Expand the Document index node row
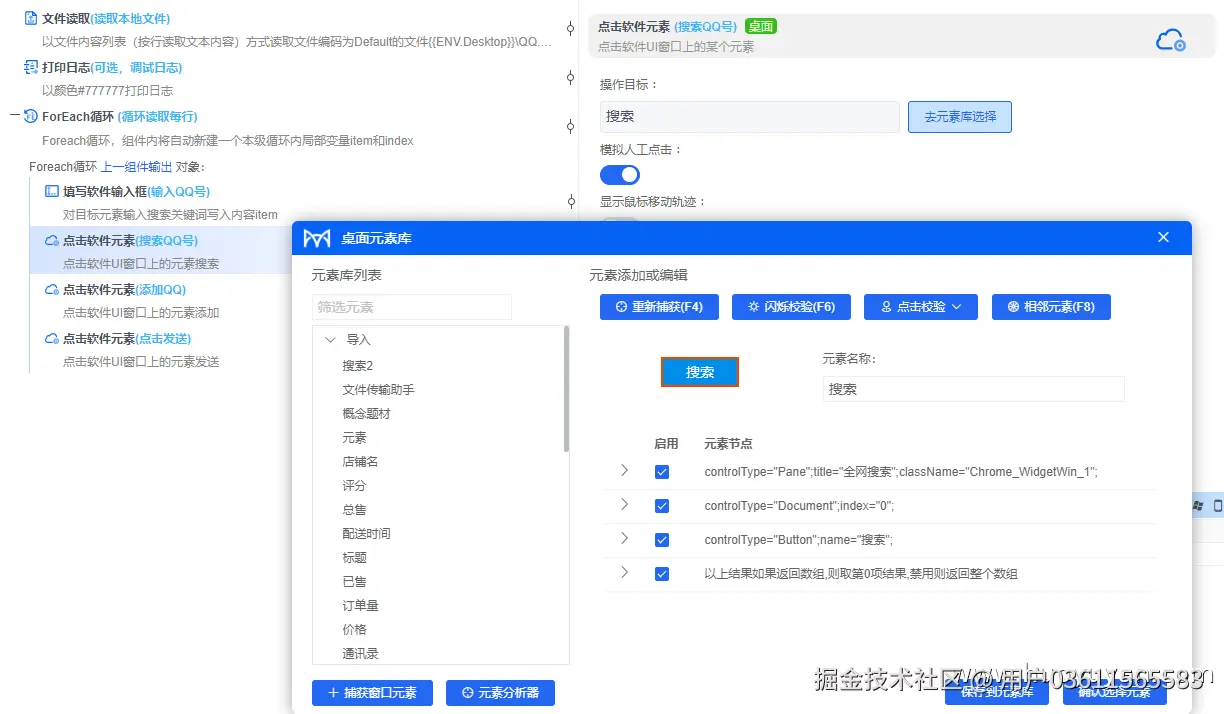The height and width of the screenshot is (714, 1224). [x=625, y=504]
